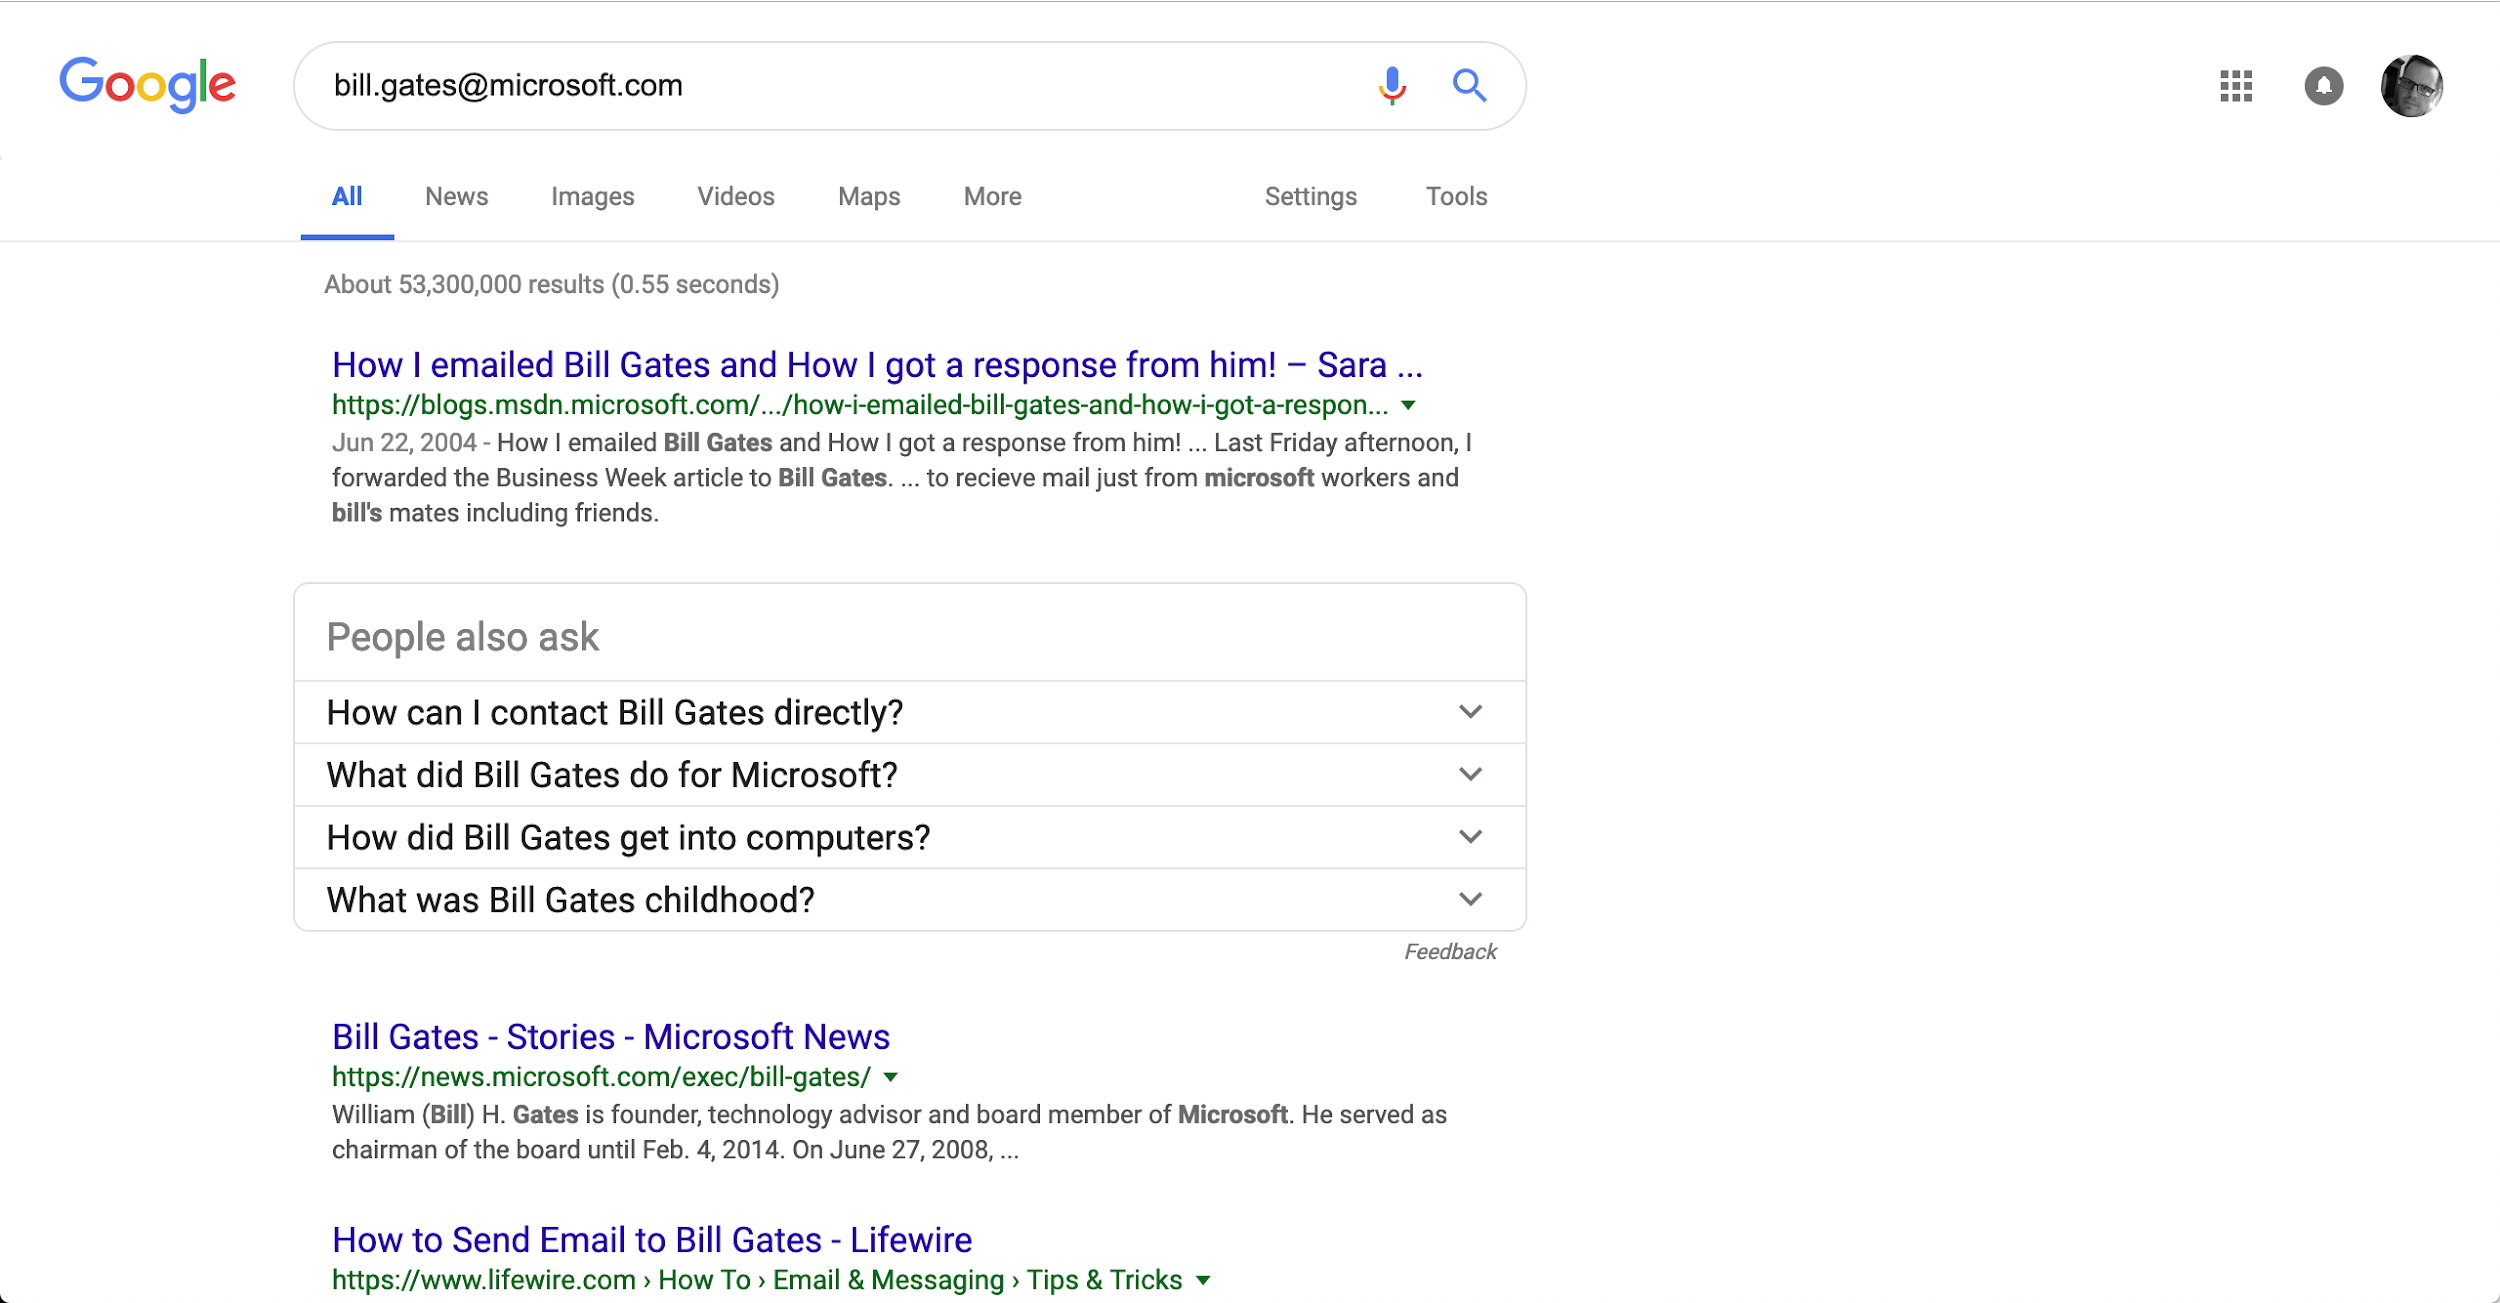Switch to the Videos tab
Screen dimensions: 2500x1303
click(x=736, y=197)
